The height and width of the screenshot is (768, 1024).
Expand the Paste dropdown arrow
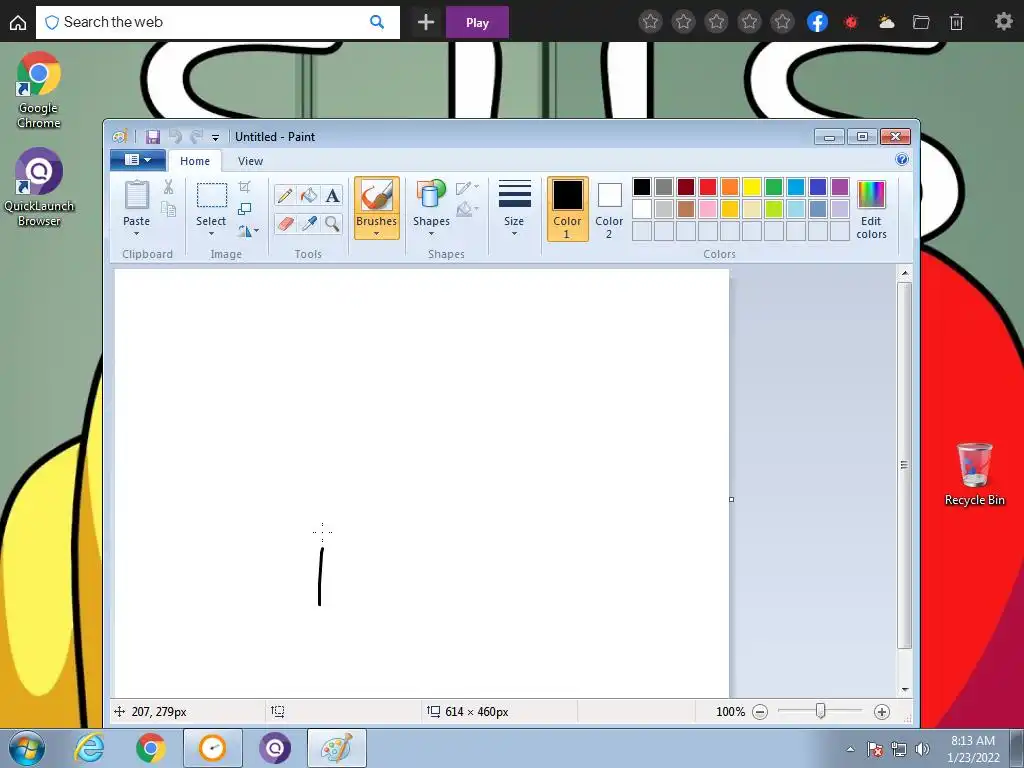point(136,234)
